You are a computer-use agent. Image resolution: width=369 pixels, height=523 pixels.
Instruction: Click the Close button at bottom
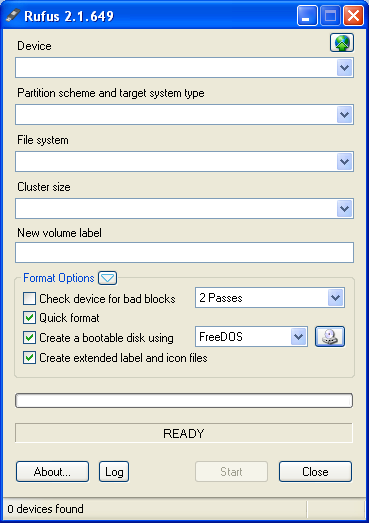[315, 472]
